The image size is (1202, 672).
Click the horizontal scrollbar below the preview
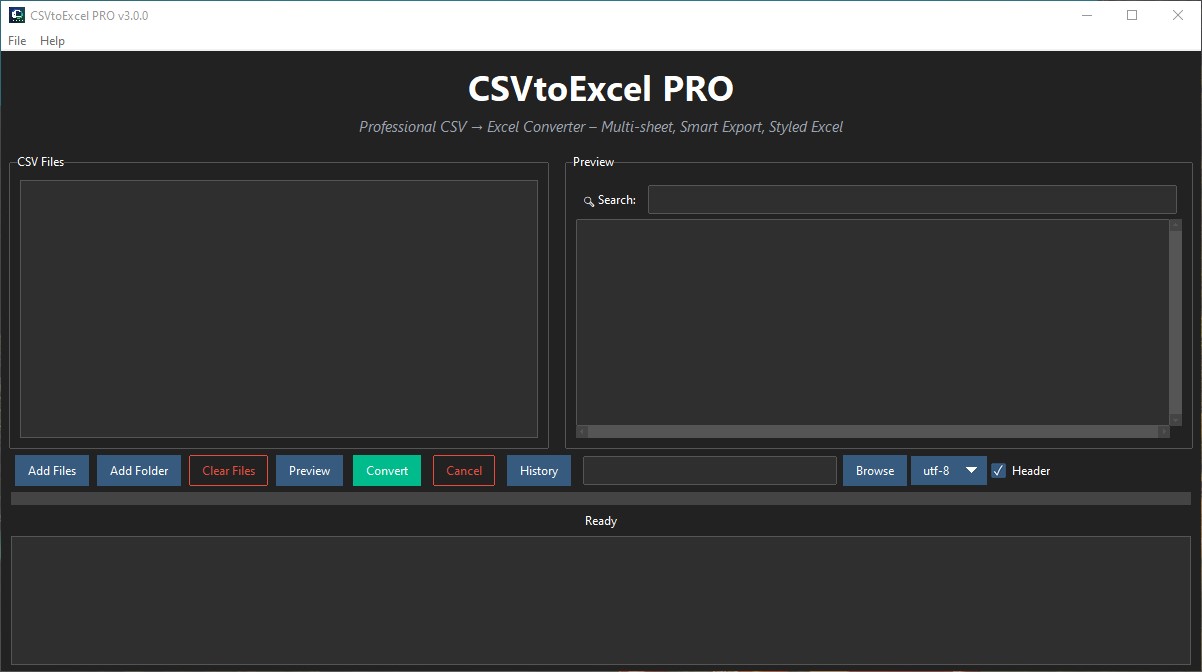(x=870, y=432)
